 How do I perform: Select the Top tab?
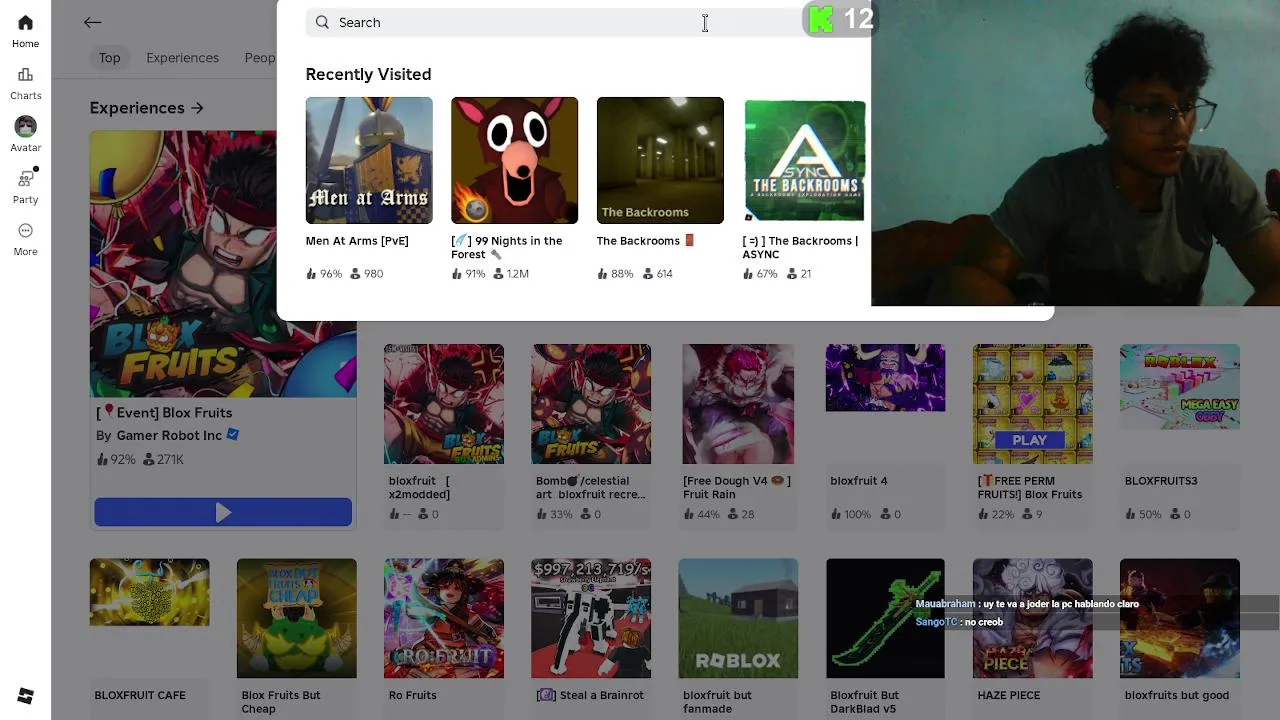pos(109,58)
